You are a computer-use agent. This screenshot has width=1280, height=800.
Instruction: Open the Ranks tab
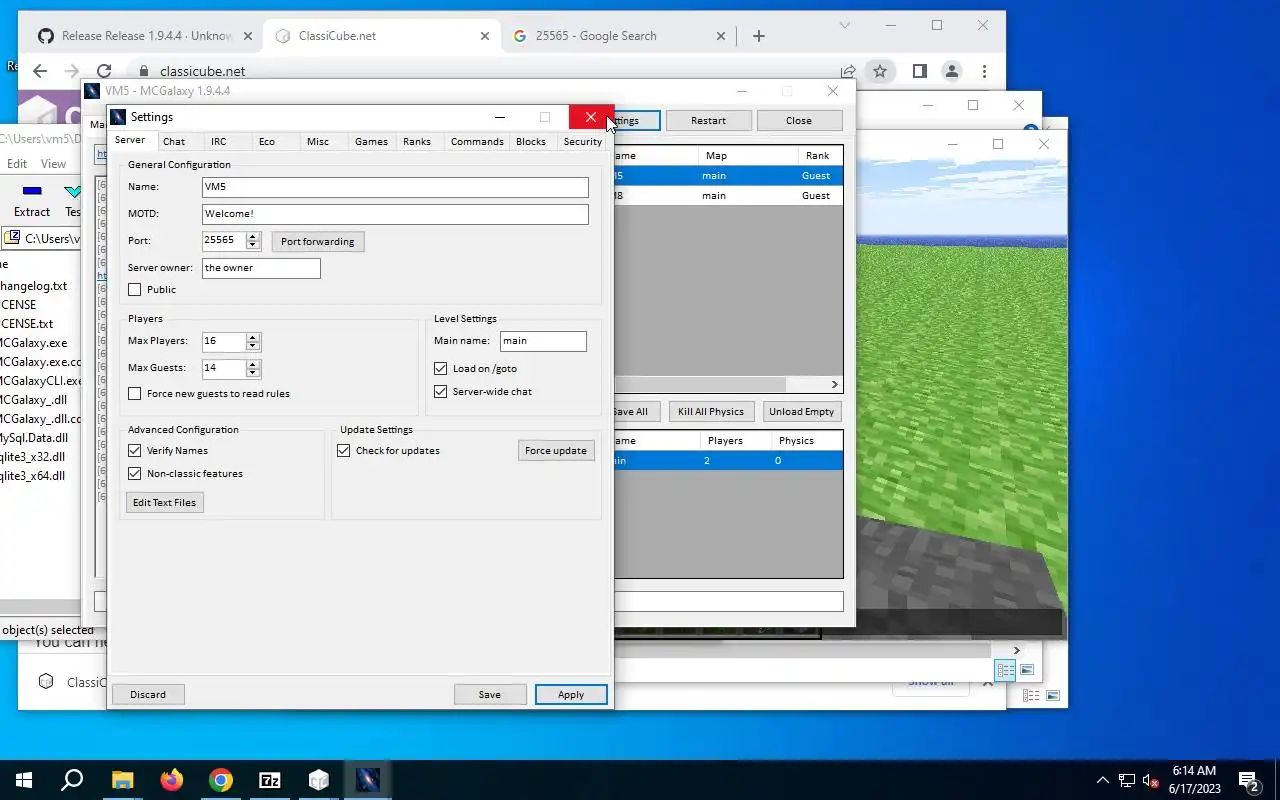(417, 141)
